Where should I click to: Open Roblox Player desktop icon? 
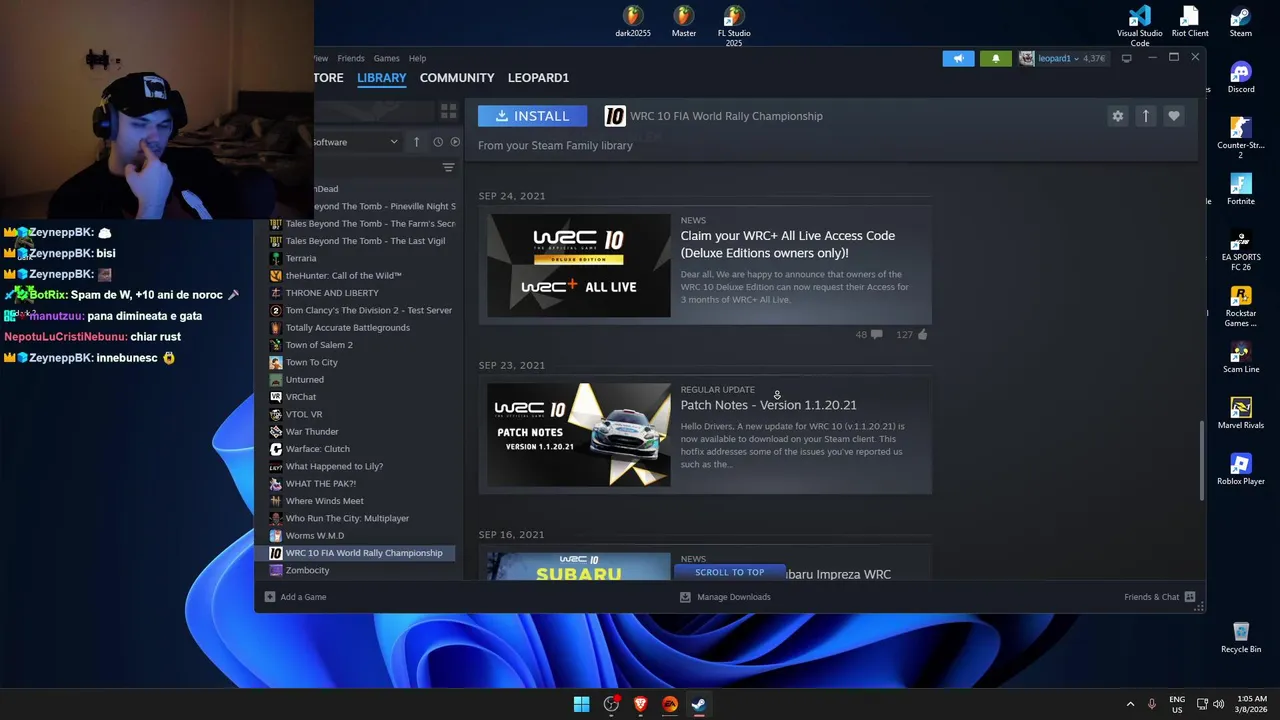1241,470
